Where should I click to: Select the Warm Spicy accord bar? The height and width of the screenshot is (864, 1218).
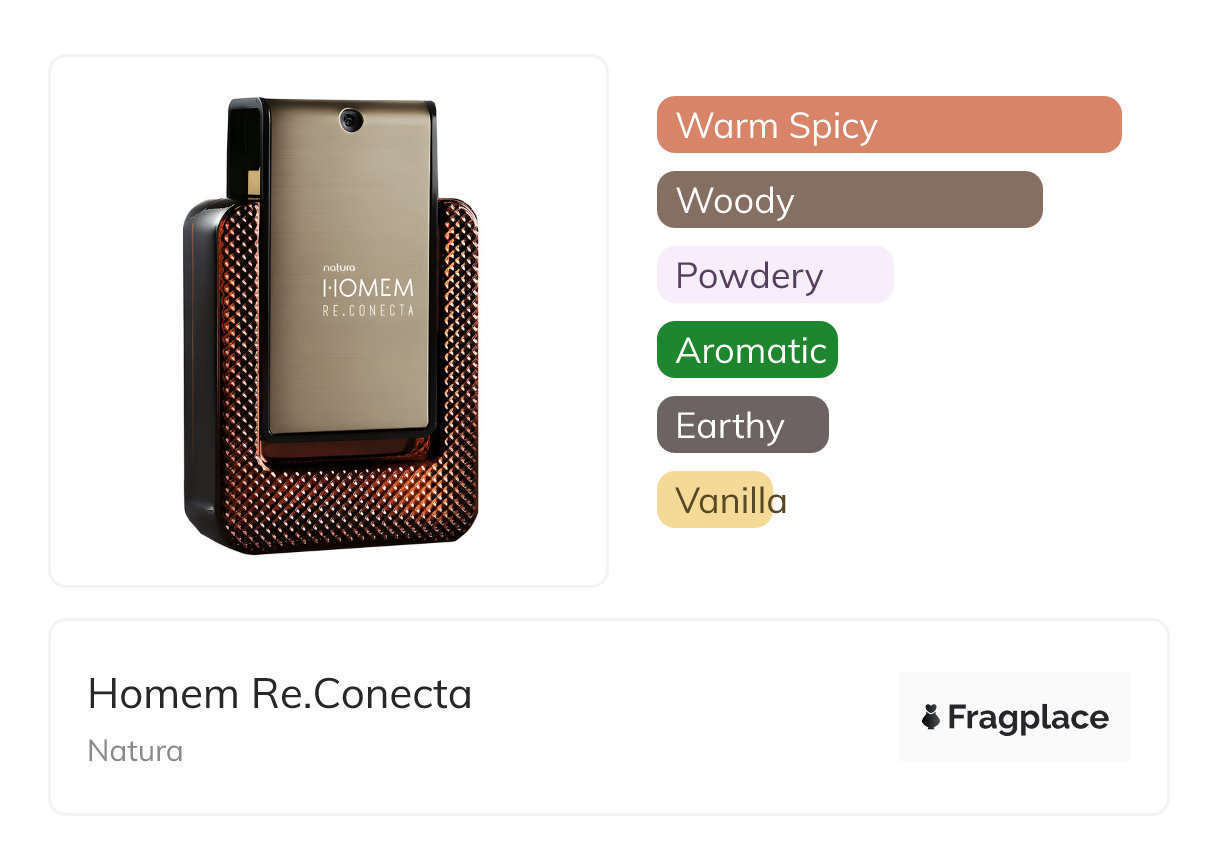[x=889, y=125]
